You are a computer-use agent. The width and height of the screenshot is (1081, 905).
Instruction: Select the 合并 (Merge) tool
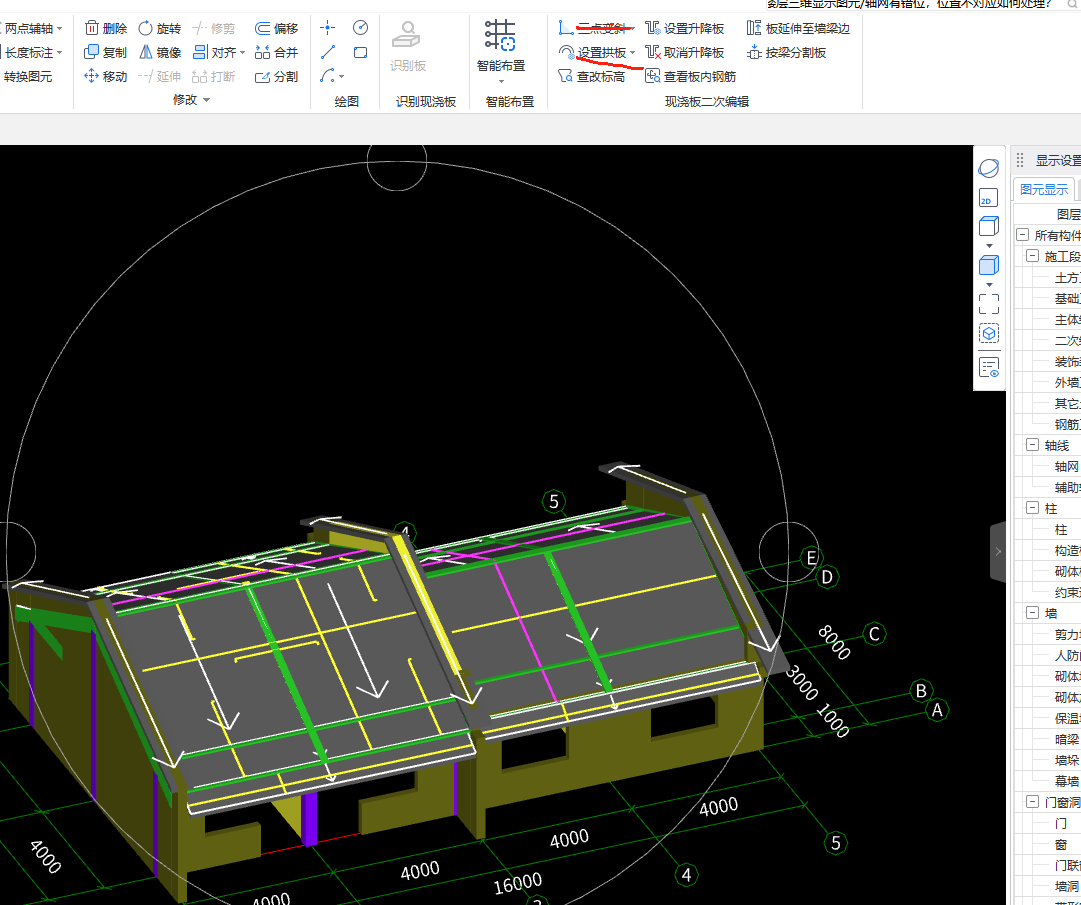pos(276,52)
